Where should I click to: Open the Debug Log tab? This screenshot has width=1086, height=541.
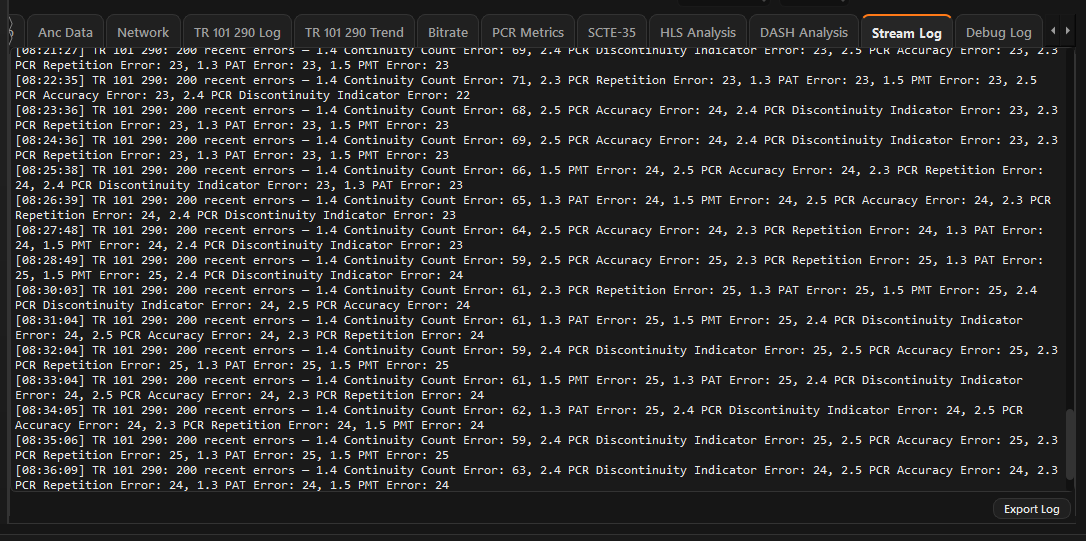(998, 32)
